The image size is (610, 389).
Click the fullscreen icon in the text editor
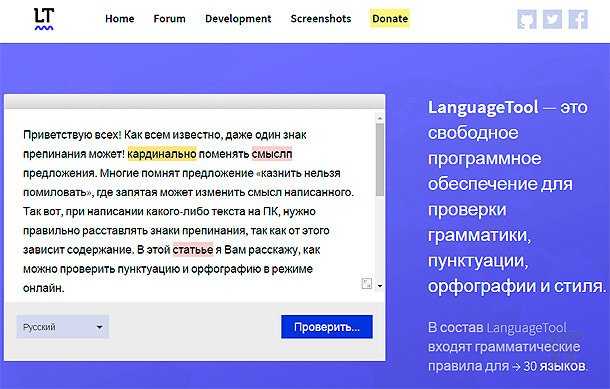pyautogui.click(x=367, y=283)
